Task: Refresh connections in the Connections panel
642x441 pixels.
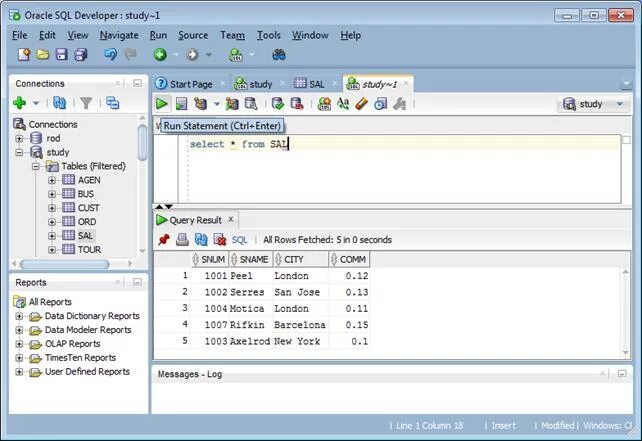Action: (x=59, y=102)
